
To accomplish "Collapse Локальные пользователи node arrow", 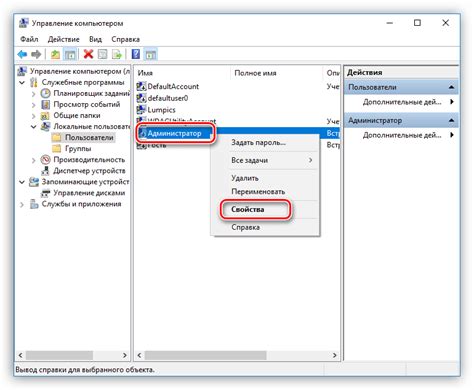I will click(x=34, y=127).
